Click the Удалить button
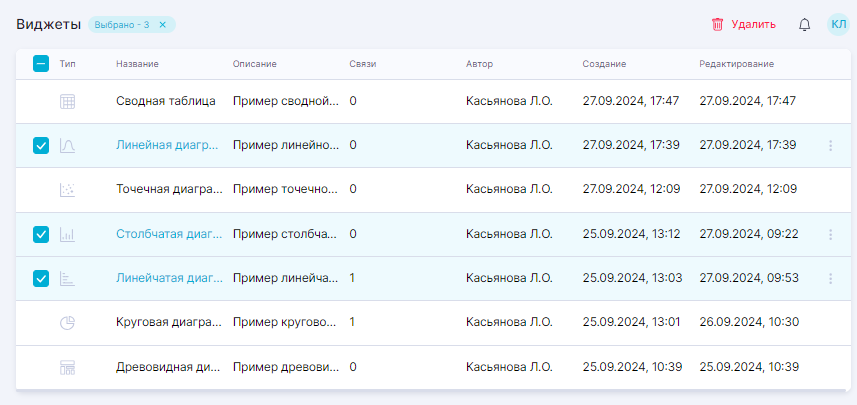 pyautogui.click(x=743, y=25)
